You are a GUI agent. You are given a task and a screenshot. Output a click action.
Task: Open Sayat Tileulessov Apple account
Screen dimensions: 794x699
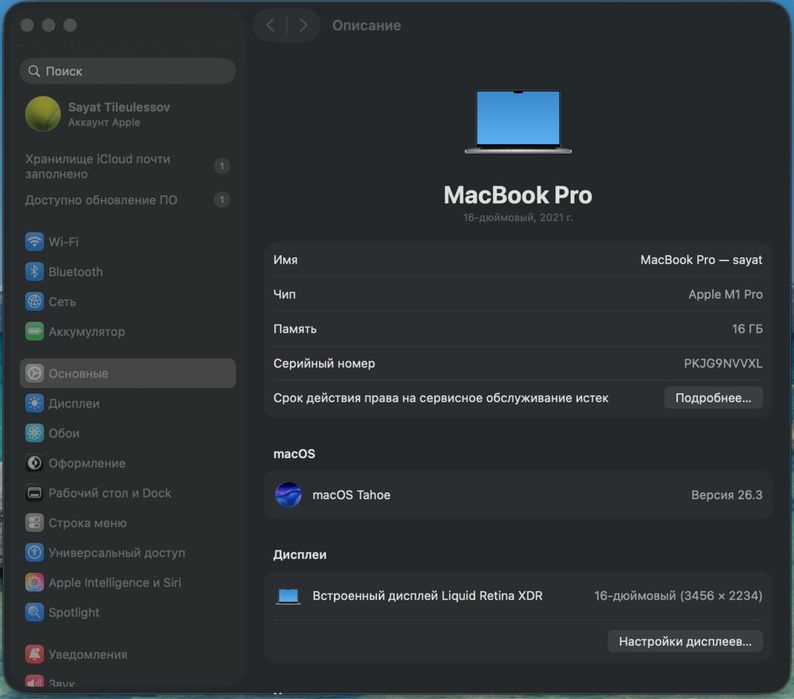(128, 114)
